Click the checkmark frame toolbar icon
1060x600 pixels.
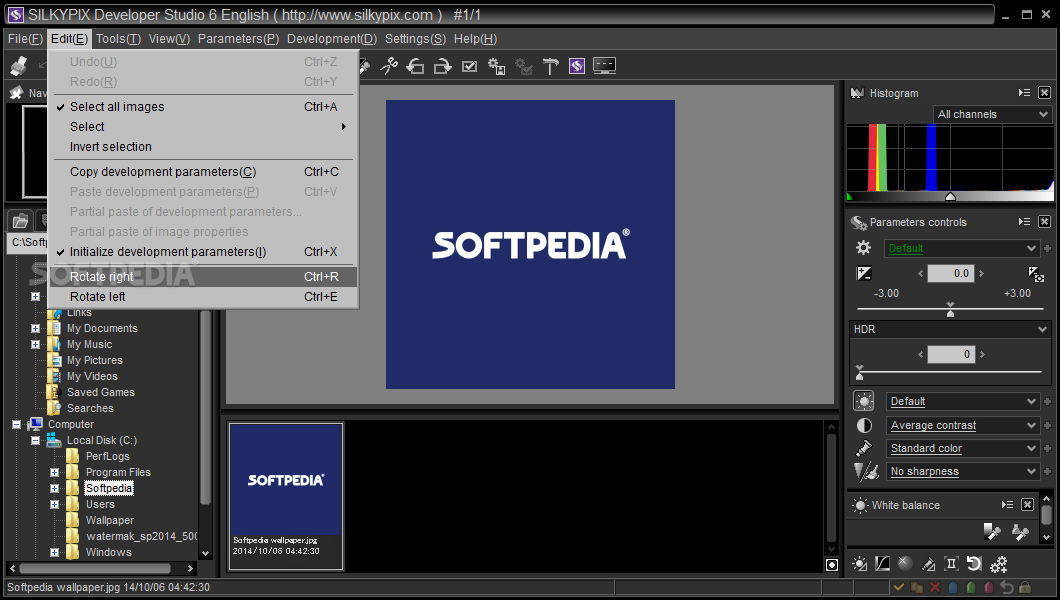469,66
